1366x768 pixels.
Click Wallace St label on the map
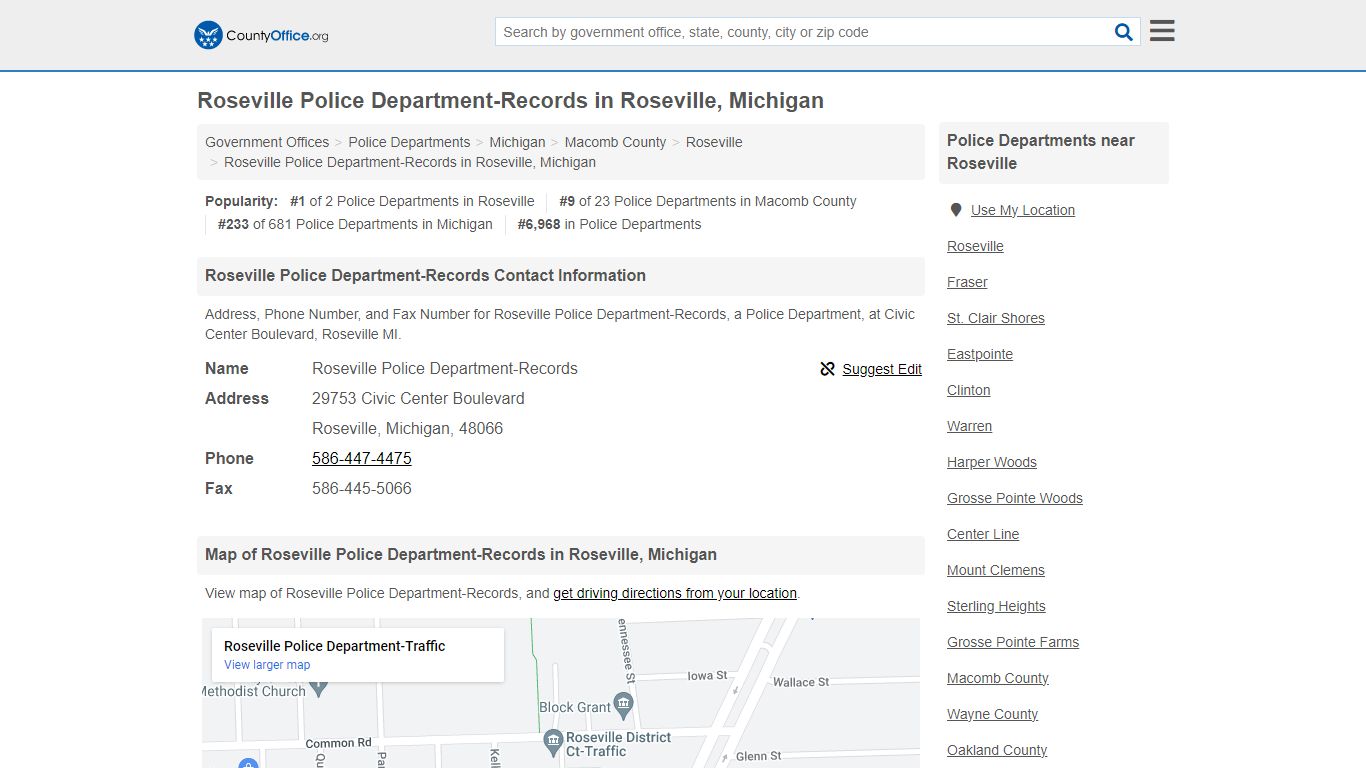[x=801, y=682]
